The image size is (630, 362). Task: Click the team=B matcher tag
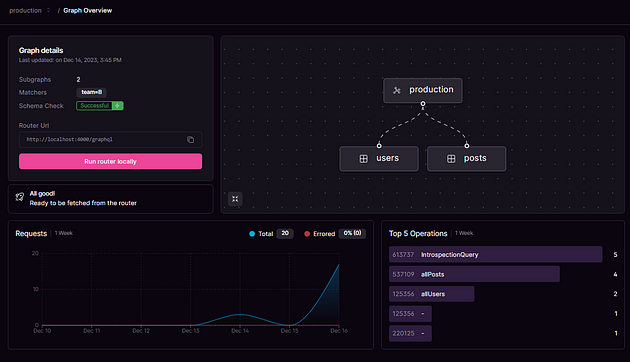point(92,92)
